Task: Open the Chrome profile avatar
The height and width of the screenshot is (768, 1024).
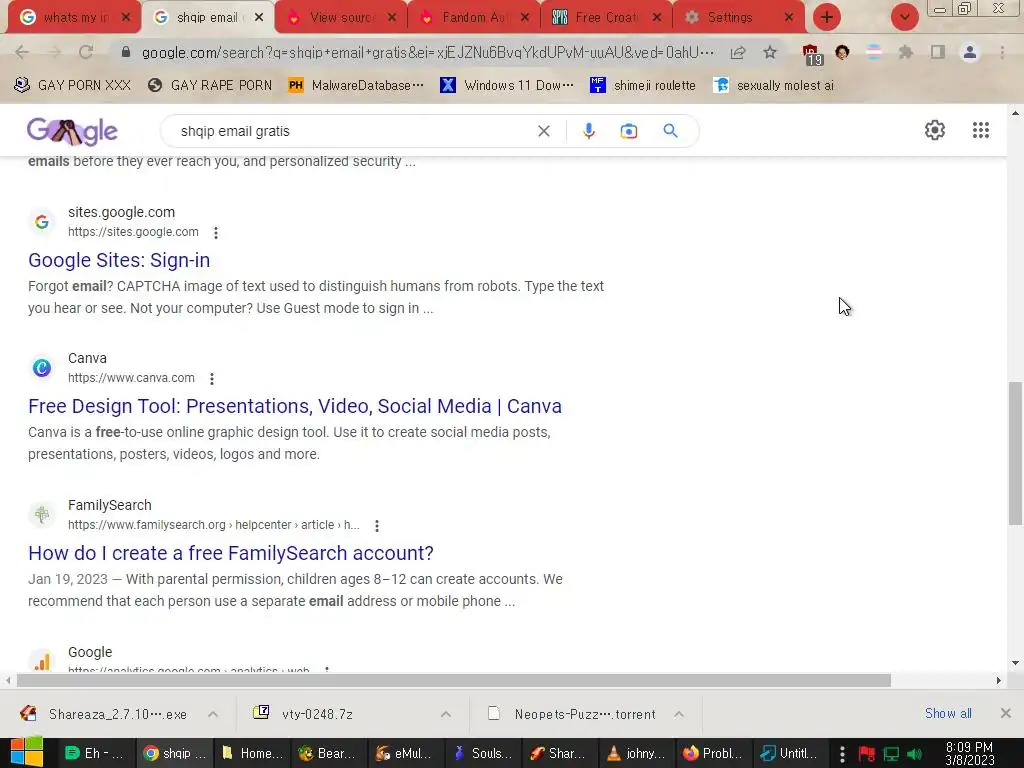Action: [x=970, y=52]
